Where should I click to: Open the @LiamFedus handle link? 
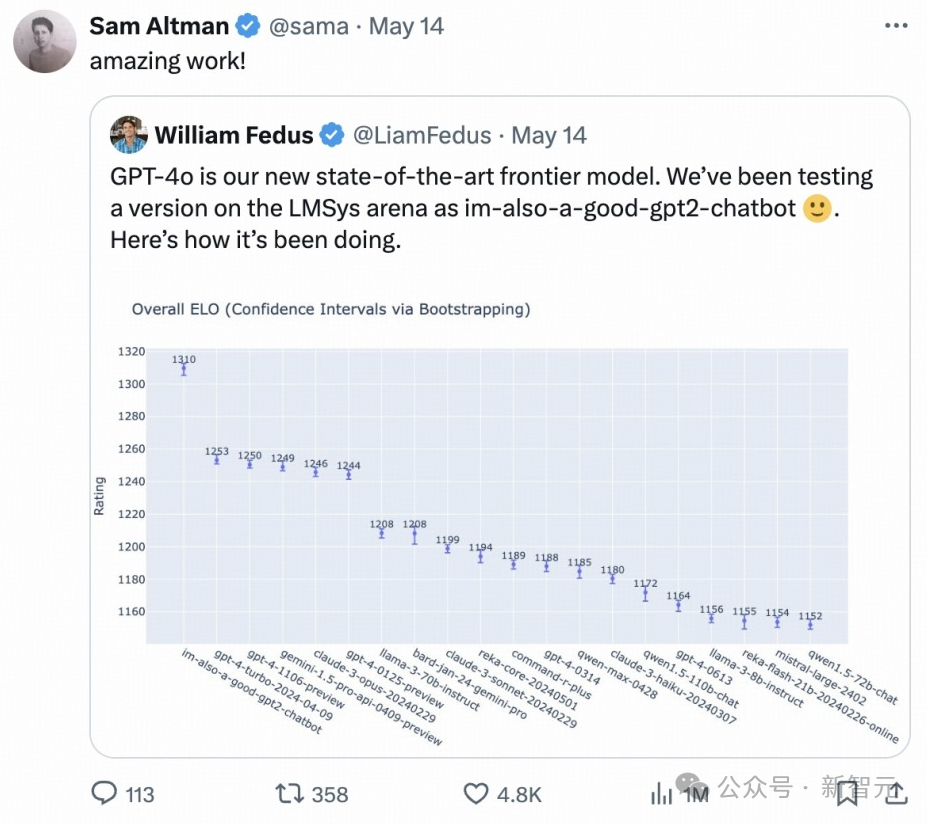[x=419, y=135]
